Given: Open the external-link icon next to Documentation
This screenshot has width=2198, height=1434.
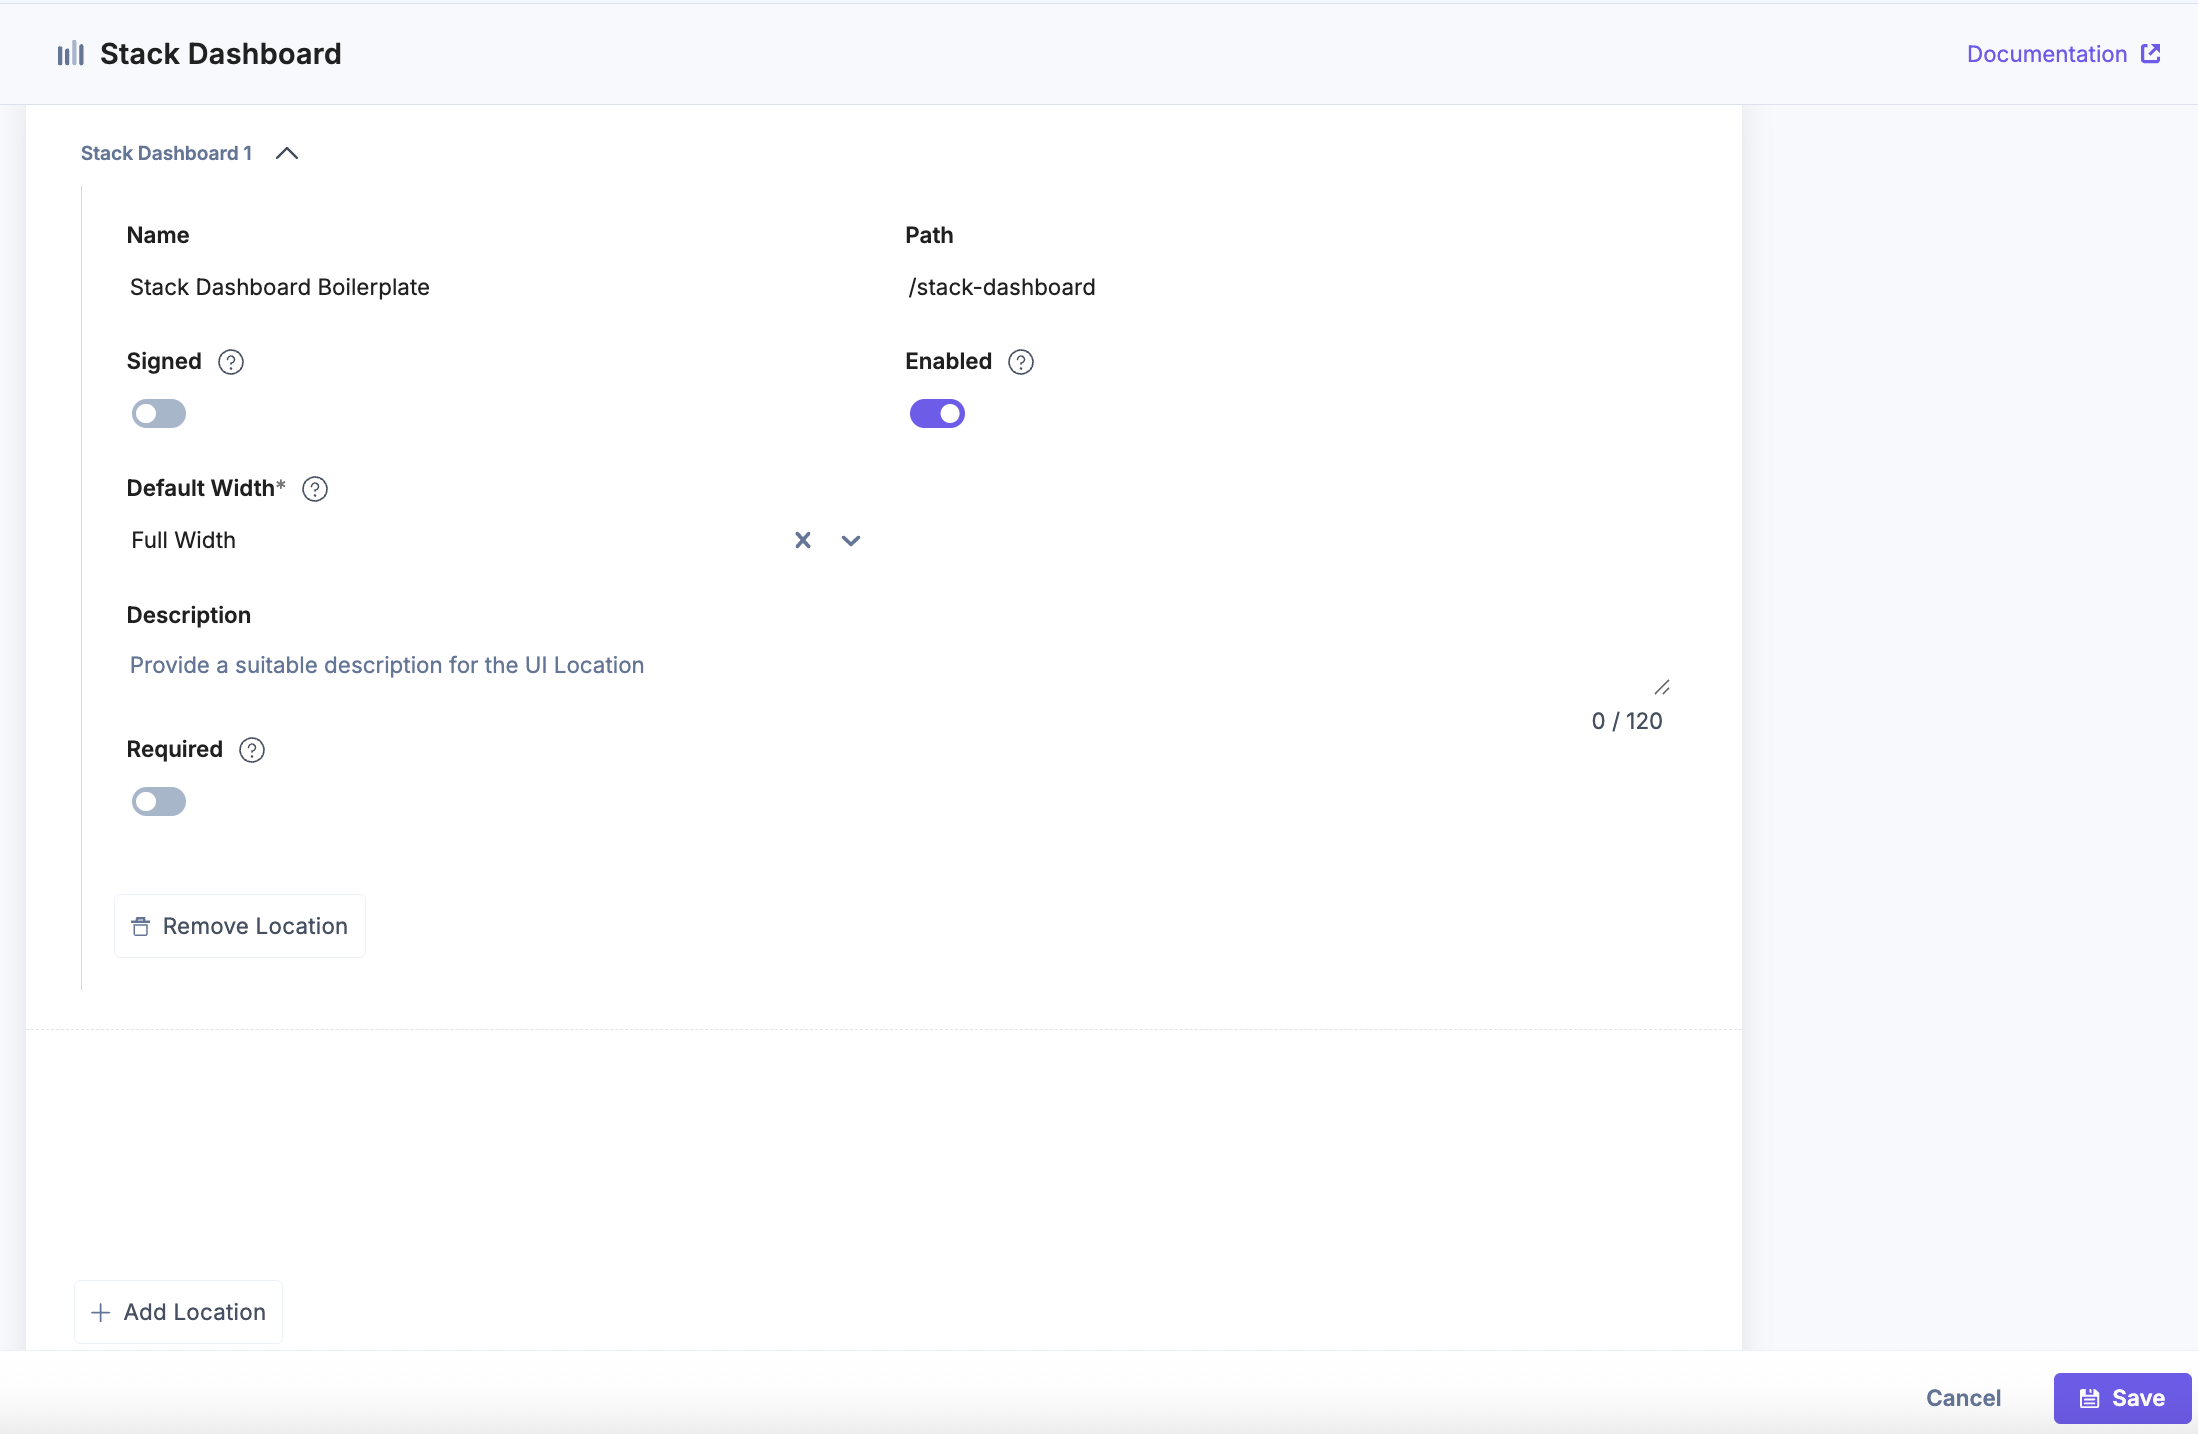Looking at the screenshot, I should coord(2149,53).
